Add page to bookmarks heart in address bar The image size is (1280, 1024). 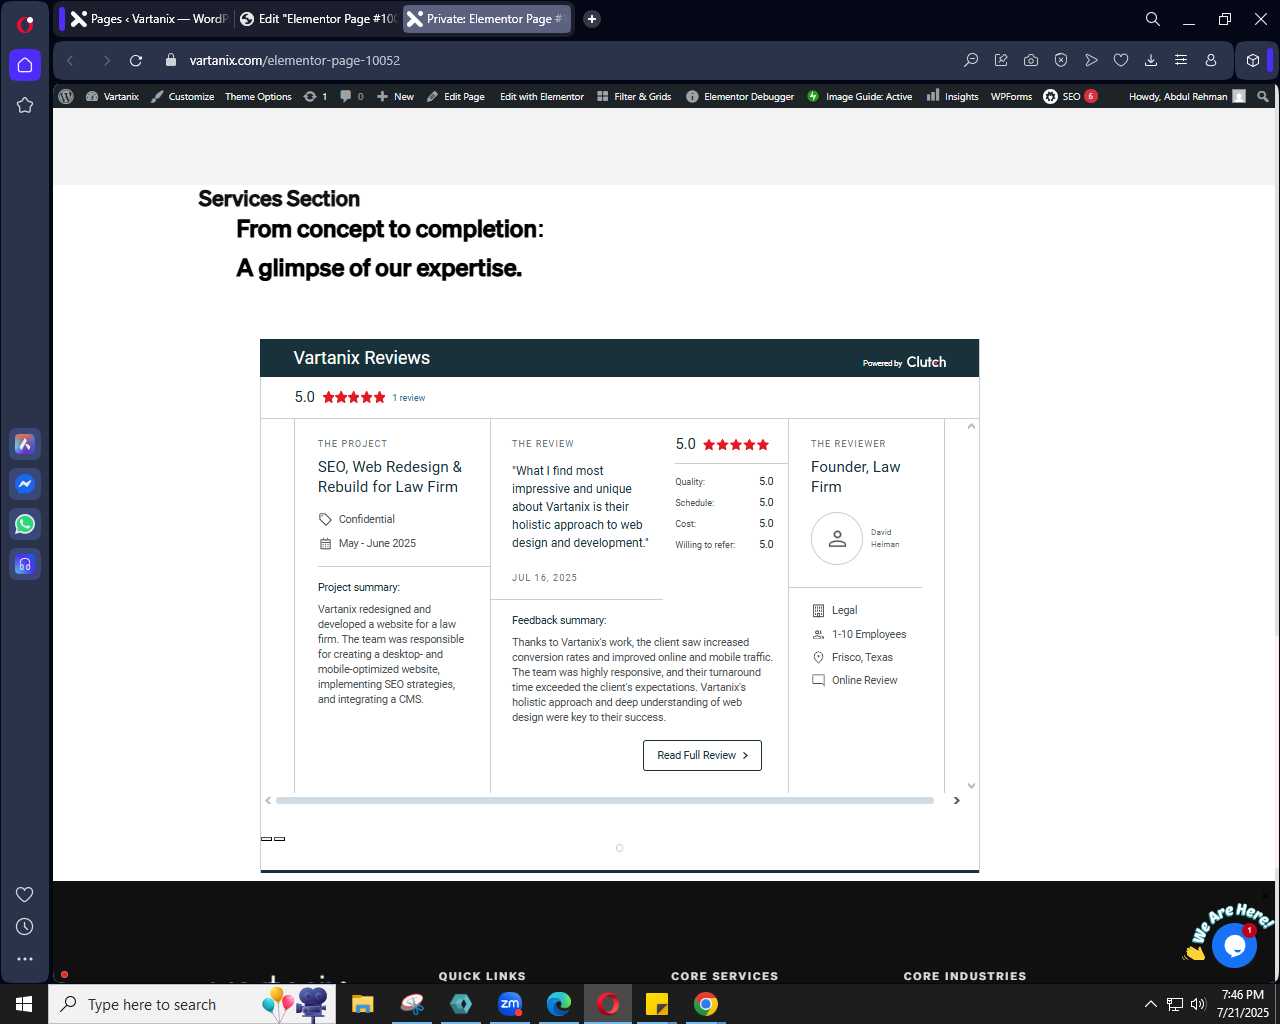point(1121,60)
